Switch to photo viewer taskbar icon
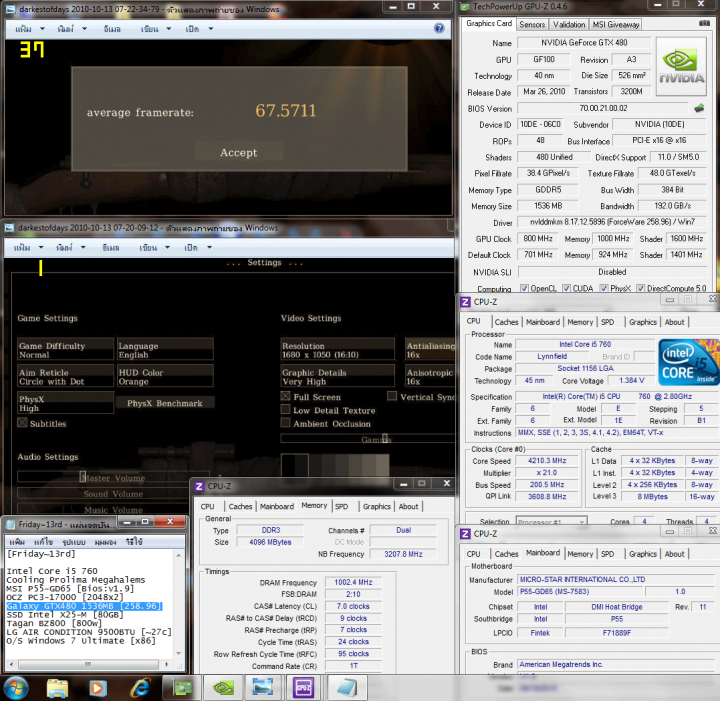Screen dimensions: 720x701 tap(263, 688)
